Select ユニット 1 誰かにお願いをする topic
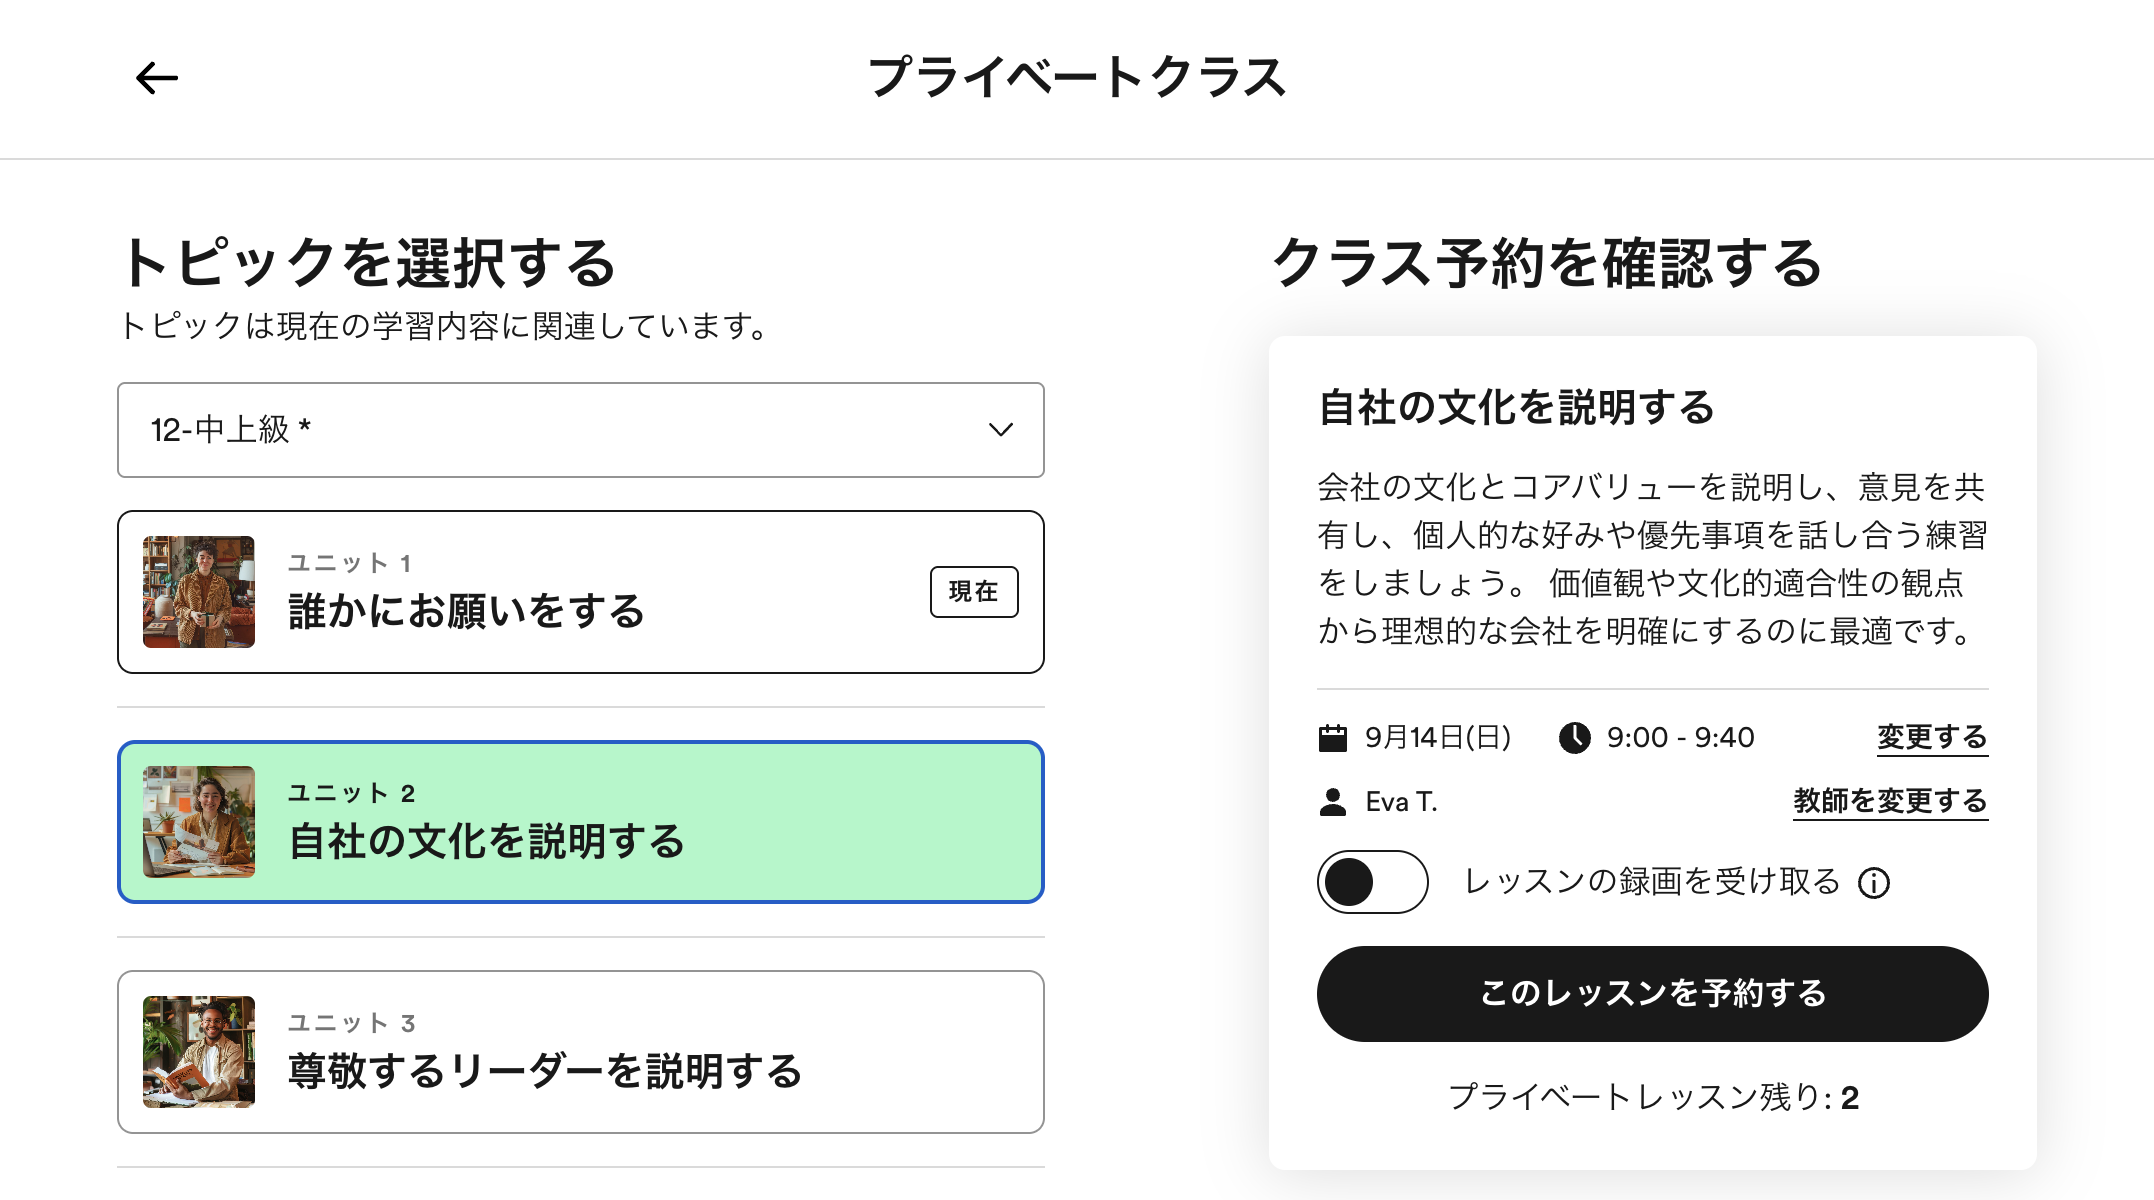Image resolution: width=2154 pixels, height=1200 pixels. (580, 592)
